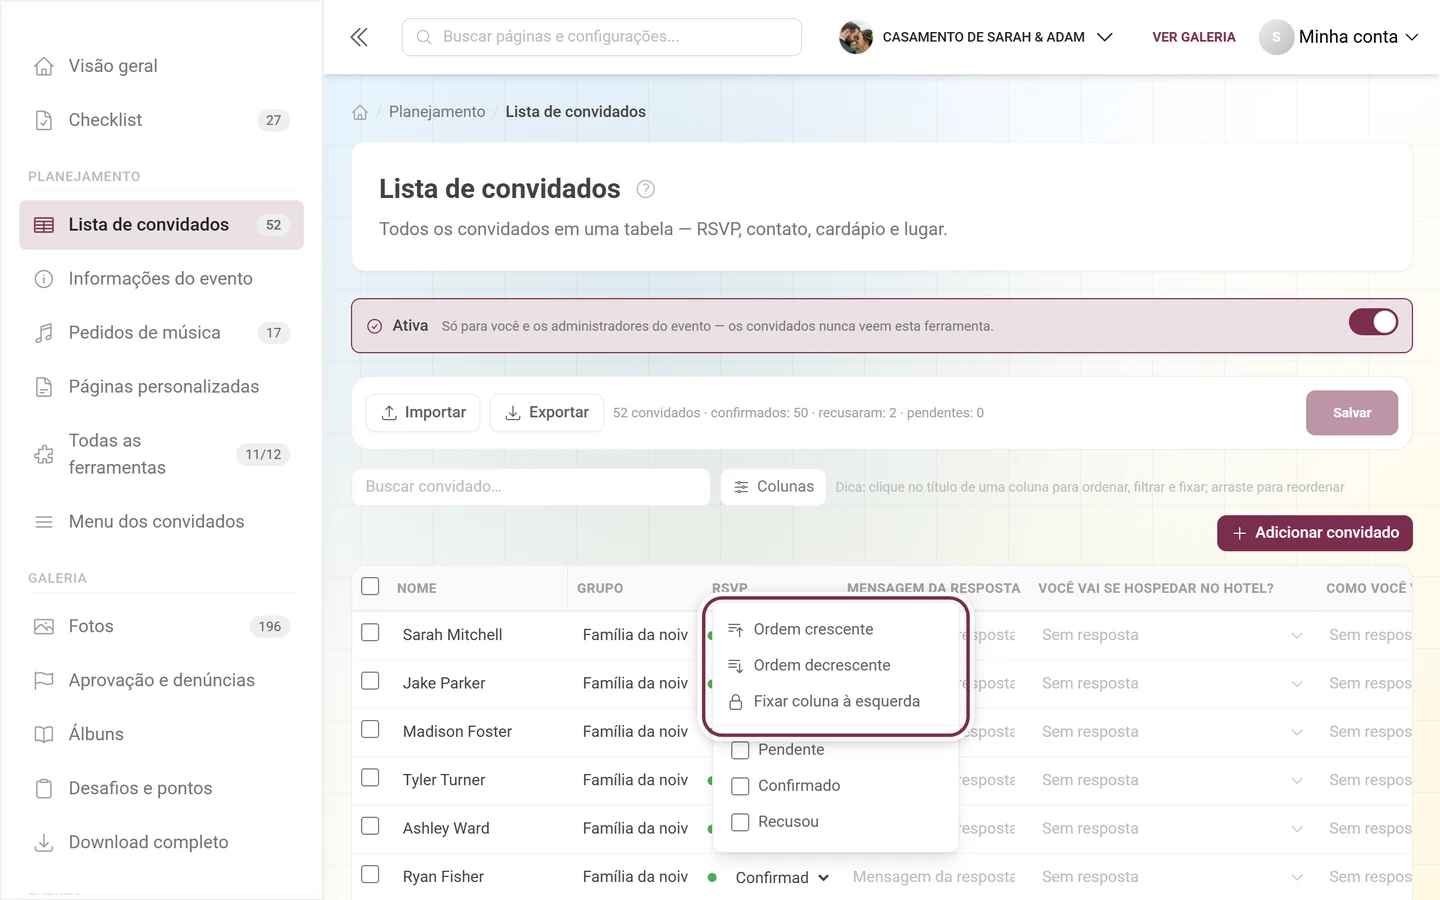Open the Colunas column picker
Image resolution: width=1440 pixels, height=900 pixels.
pyautogui.click(x=774, y=487)
